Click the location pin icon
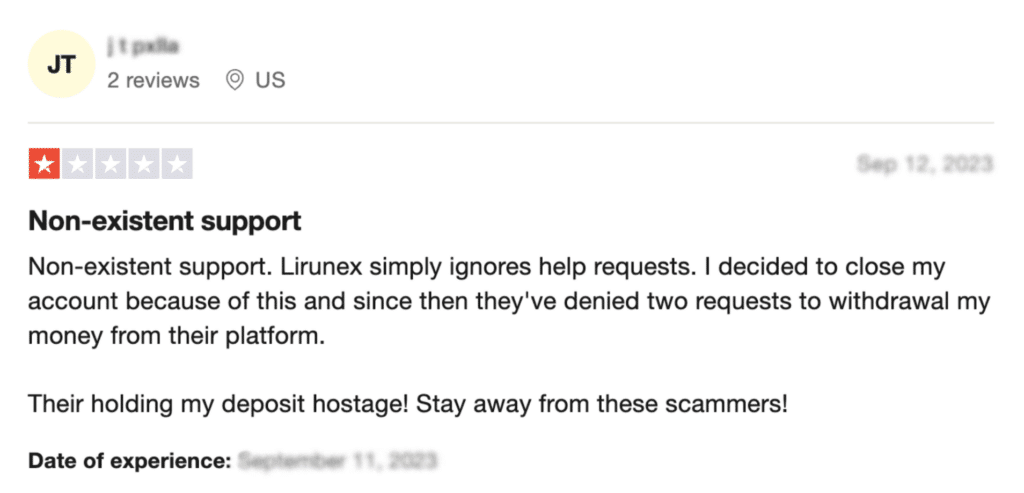 234,80
